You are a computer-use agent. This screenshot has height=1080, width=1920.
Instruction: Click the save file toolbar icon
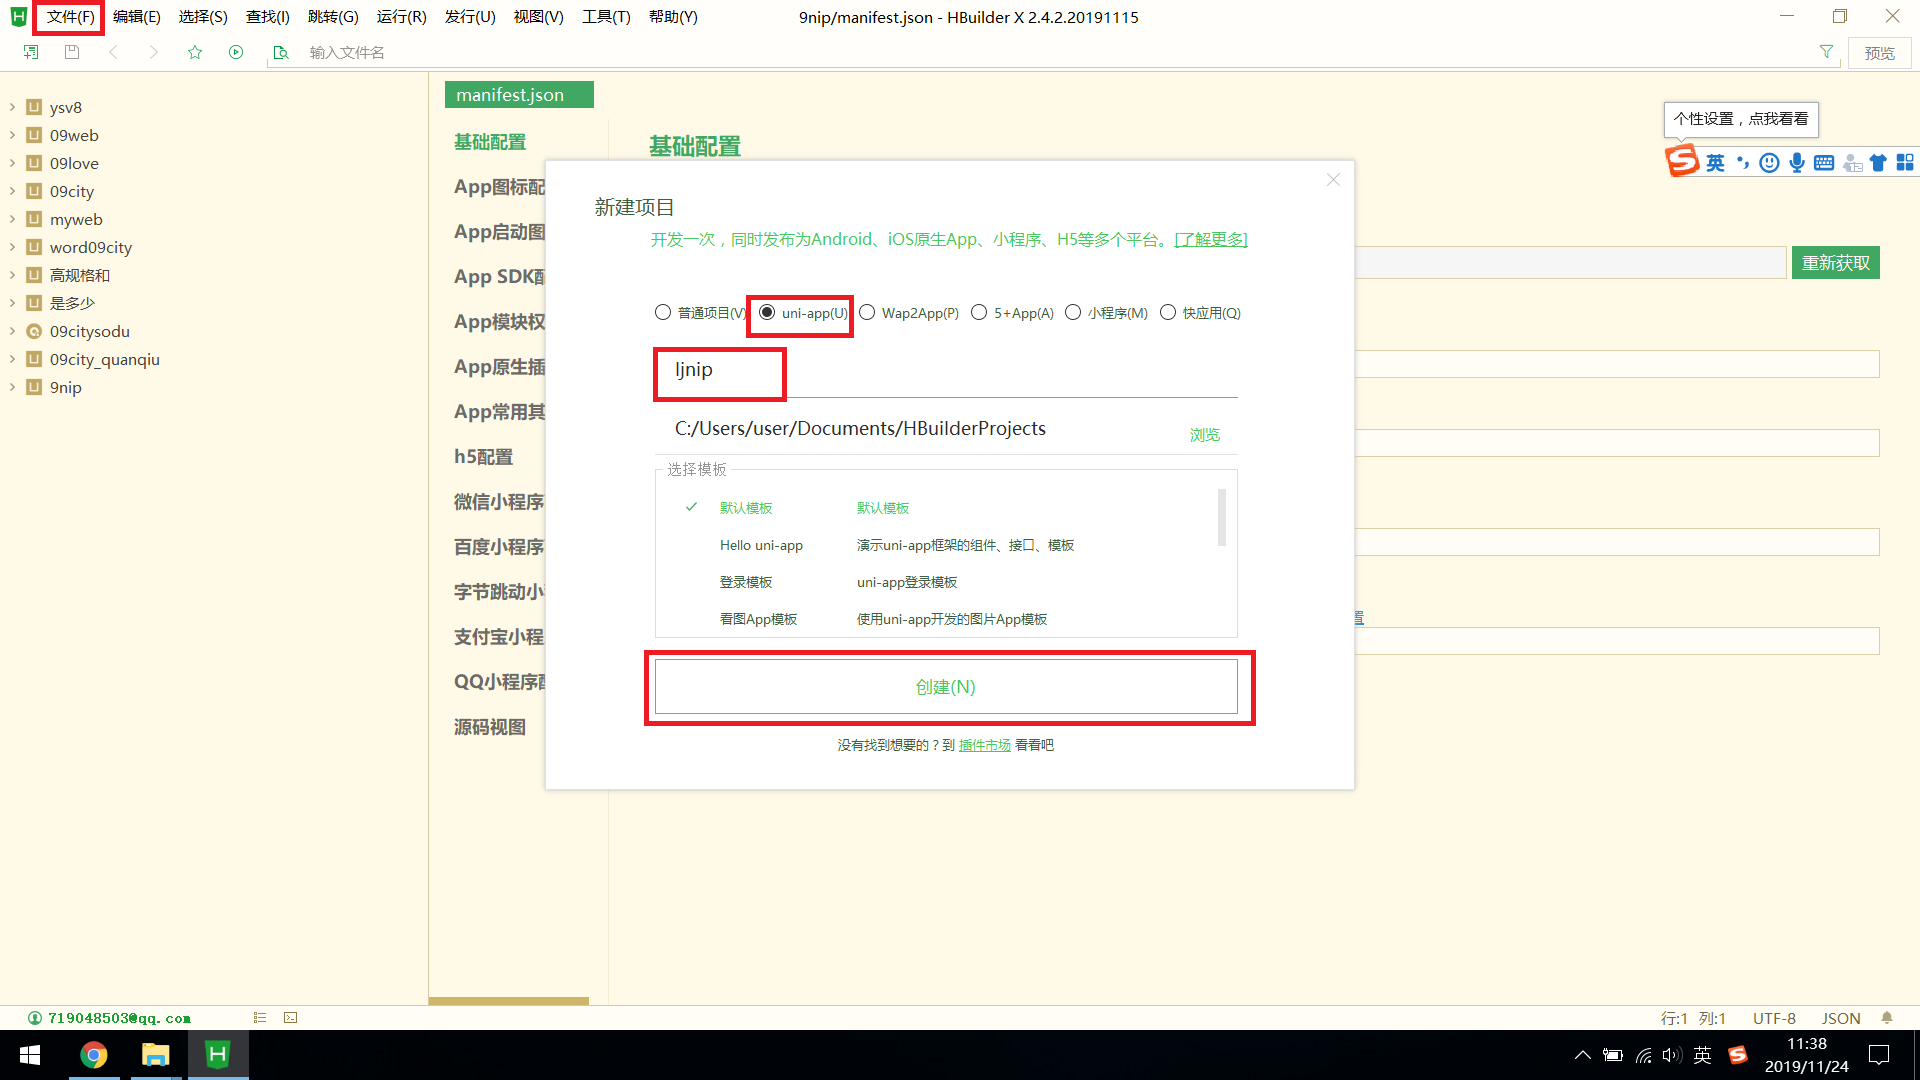coord(72,52)
